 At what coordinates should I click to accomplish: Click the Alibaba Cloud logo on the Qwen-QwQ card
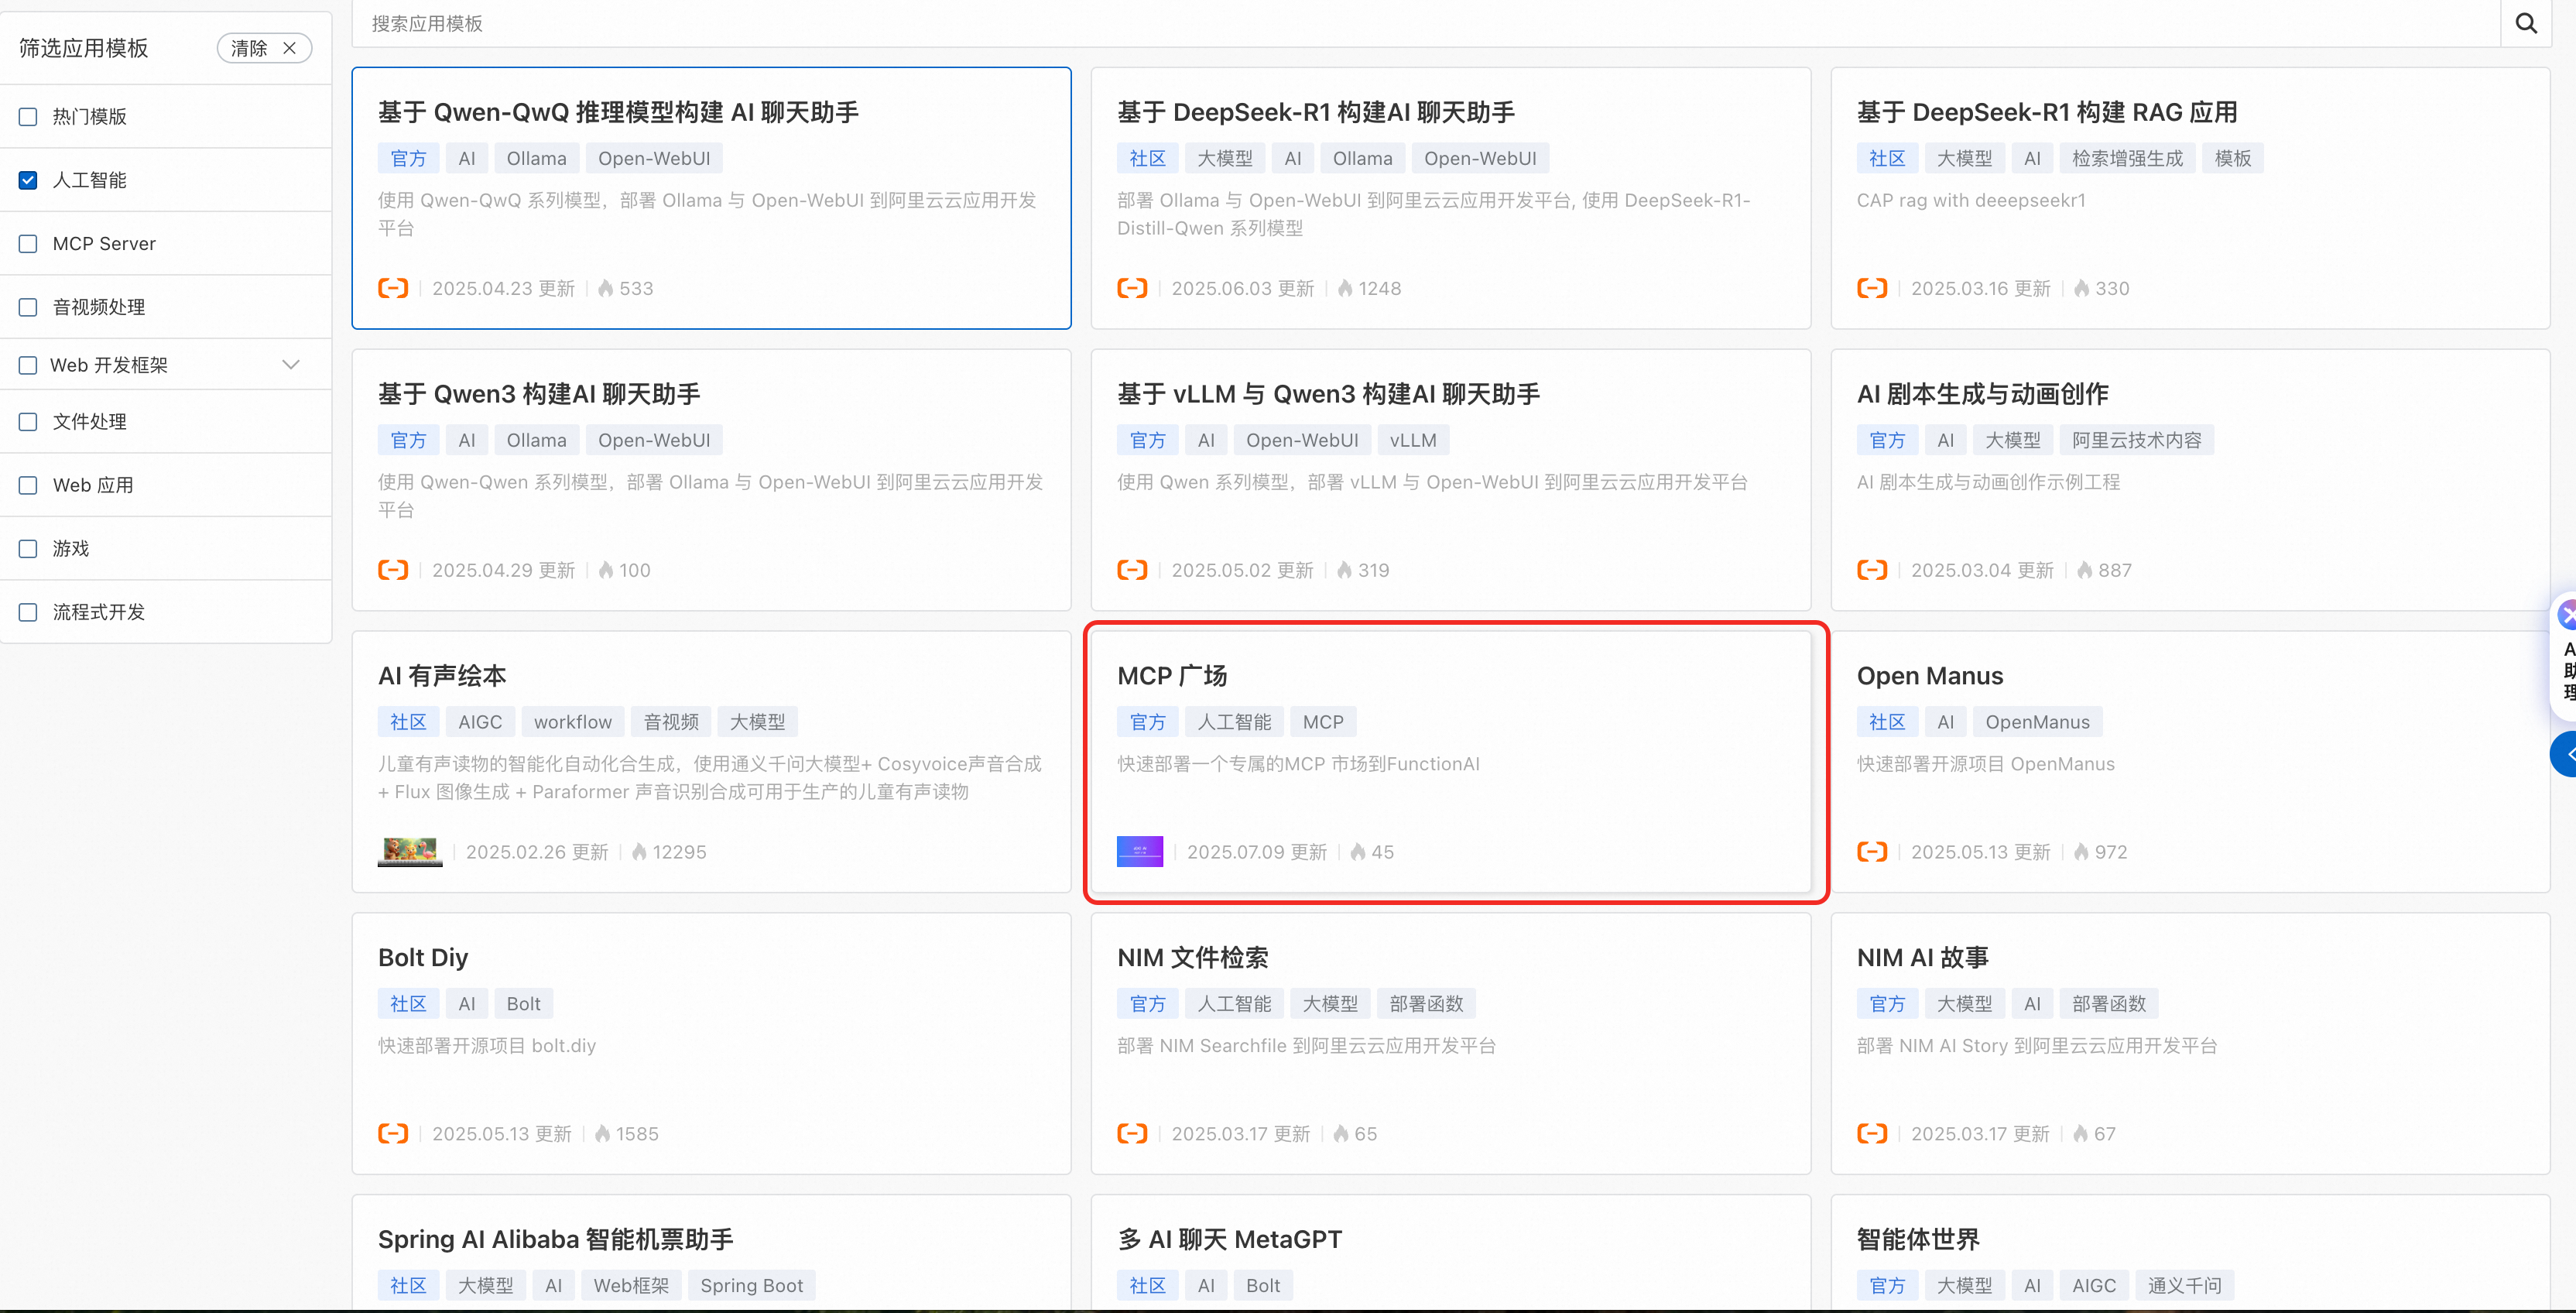[x=393, y=288]
